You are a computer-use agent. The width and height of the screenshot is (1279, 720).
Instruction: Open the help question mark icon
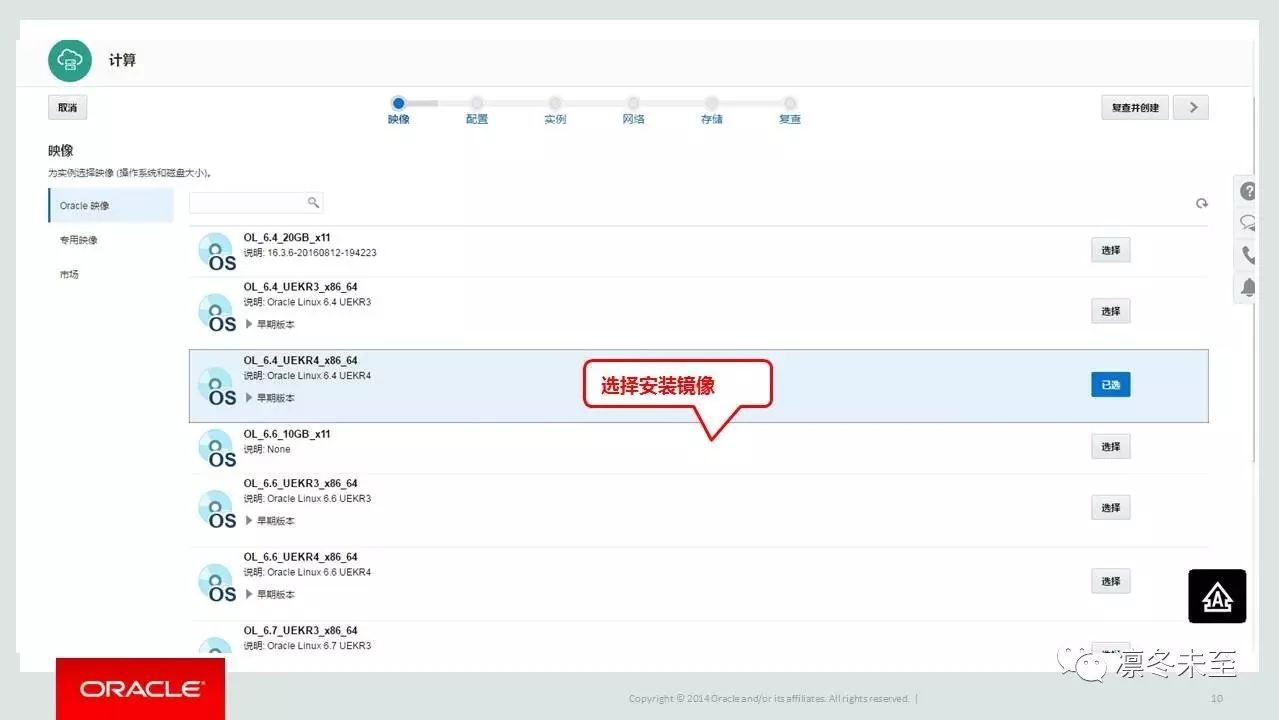click(1248, 191)
